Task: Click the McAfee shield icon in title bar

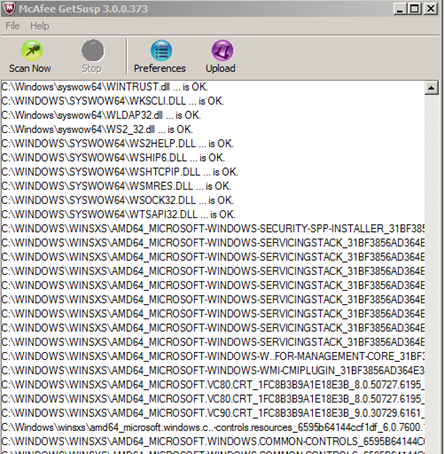Action: (9, 8)
